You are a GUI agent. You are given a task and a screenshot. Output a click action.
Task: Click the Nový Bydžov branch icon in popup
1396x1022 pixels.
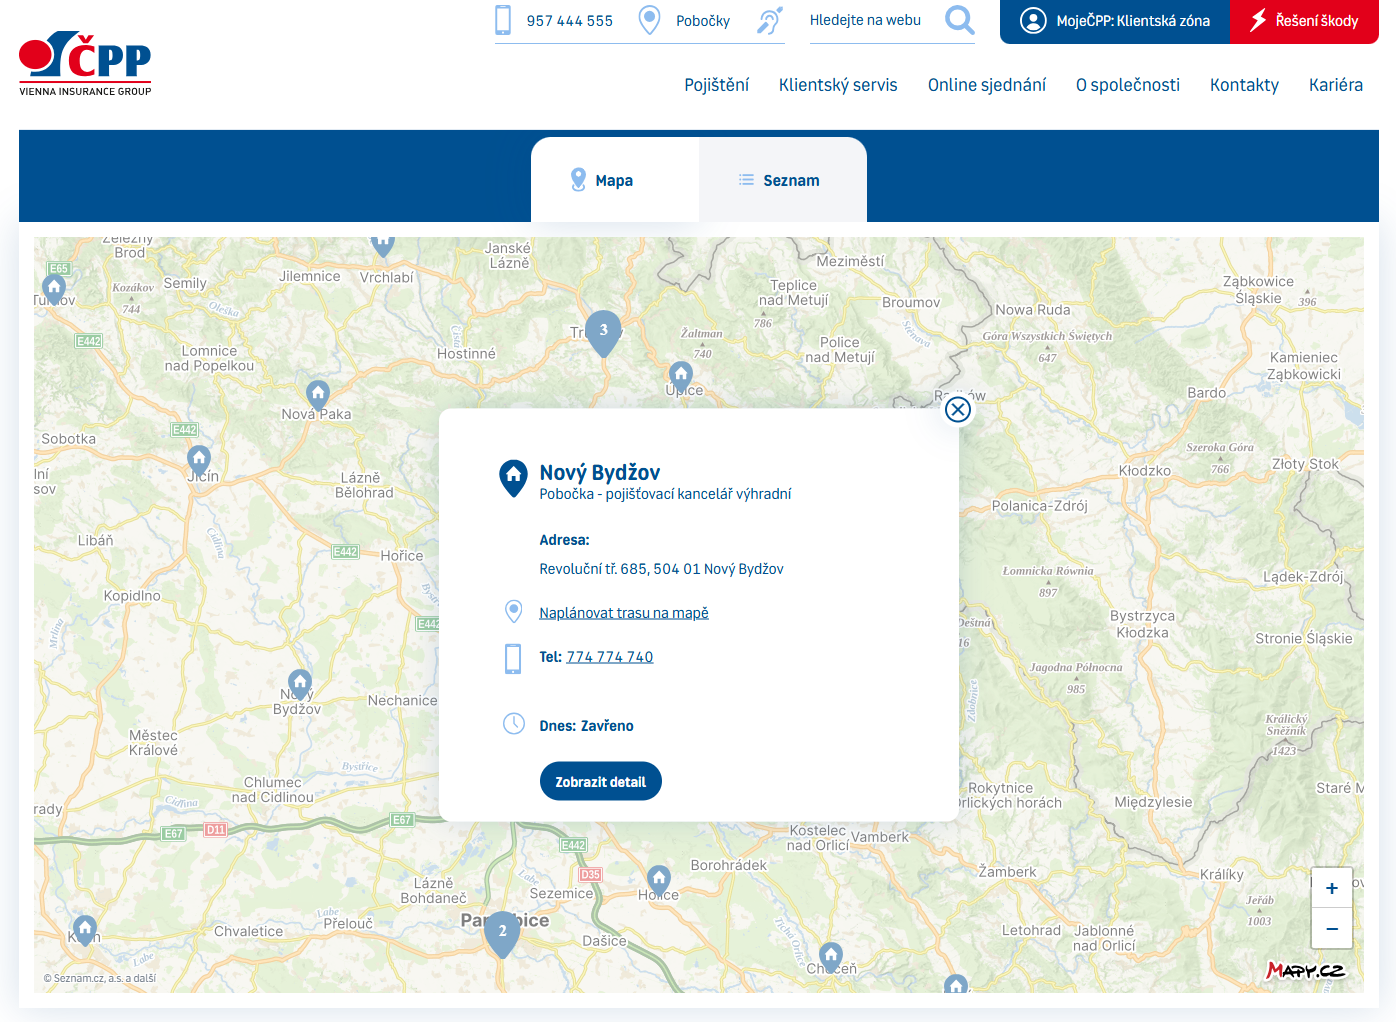tap(513, 478)
